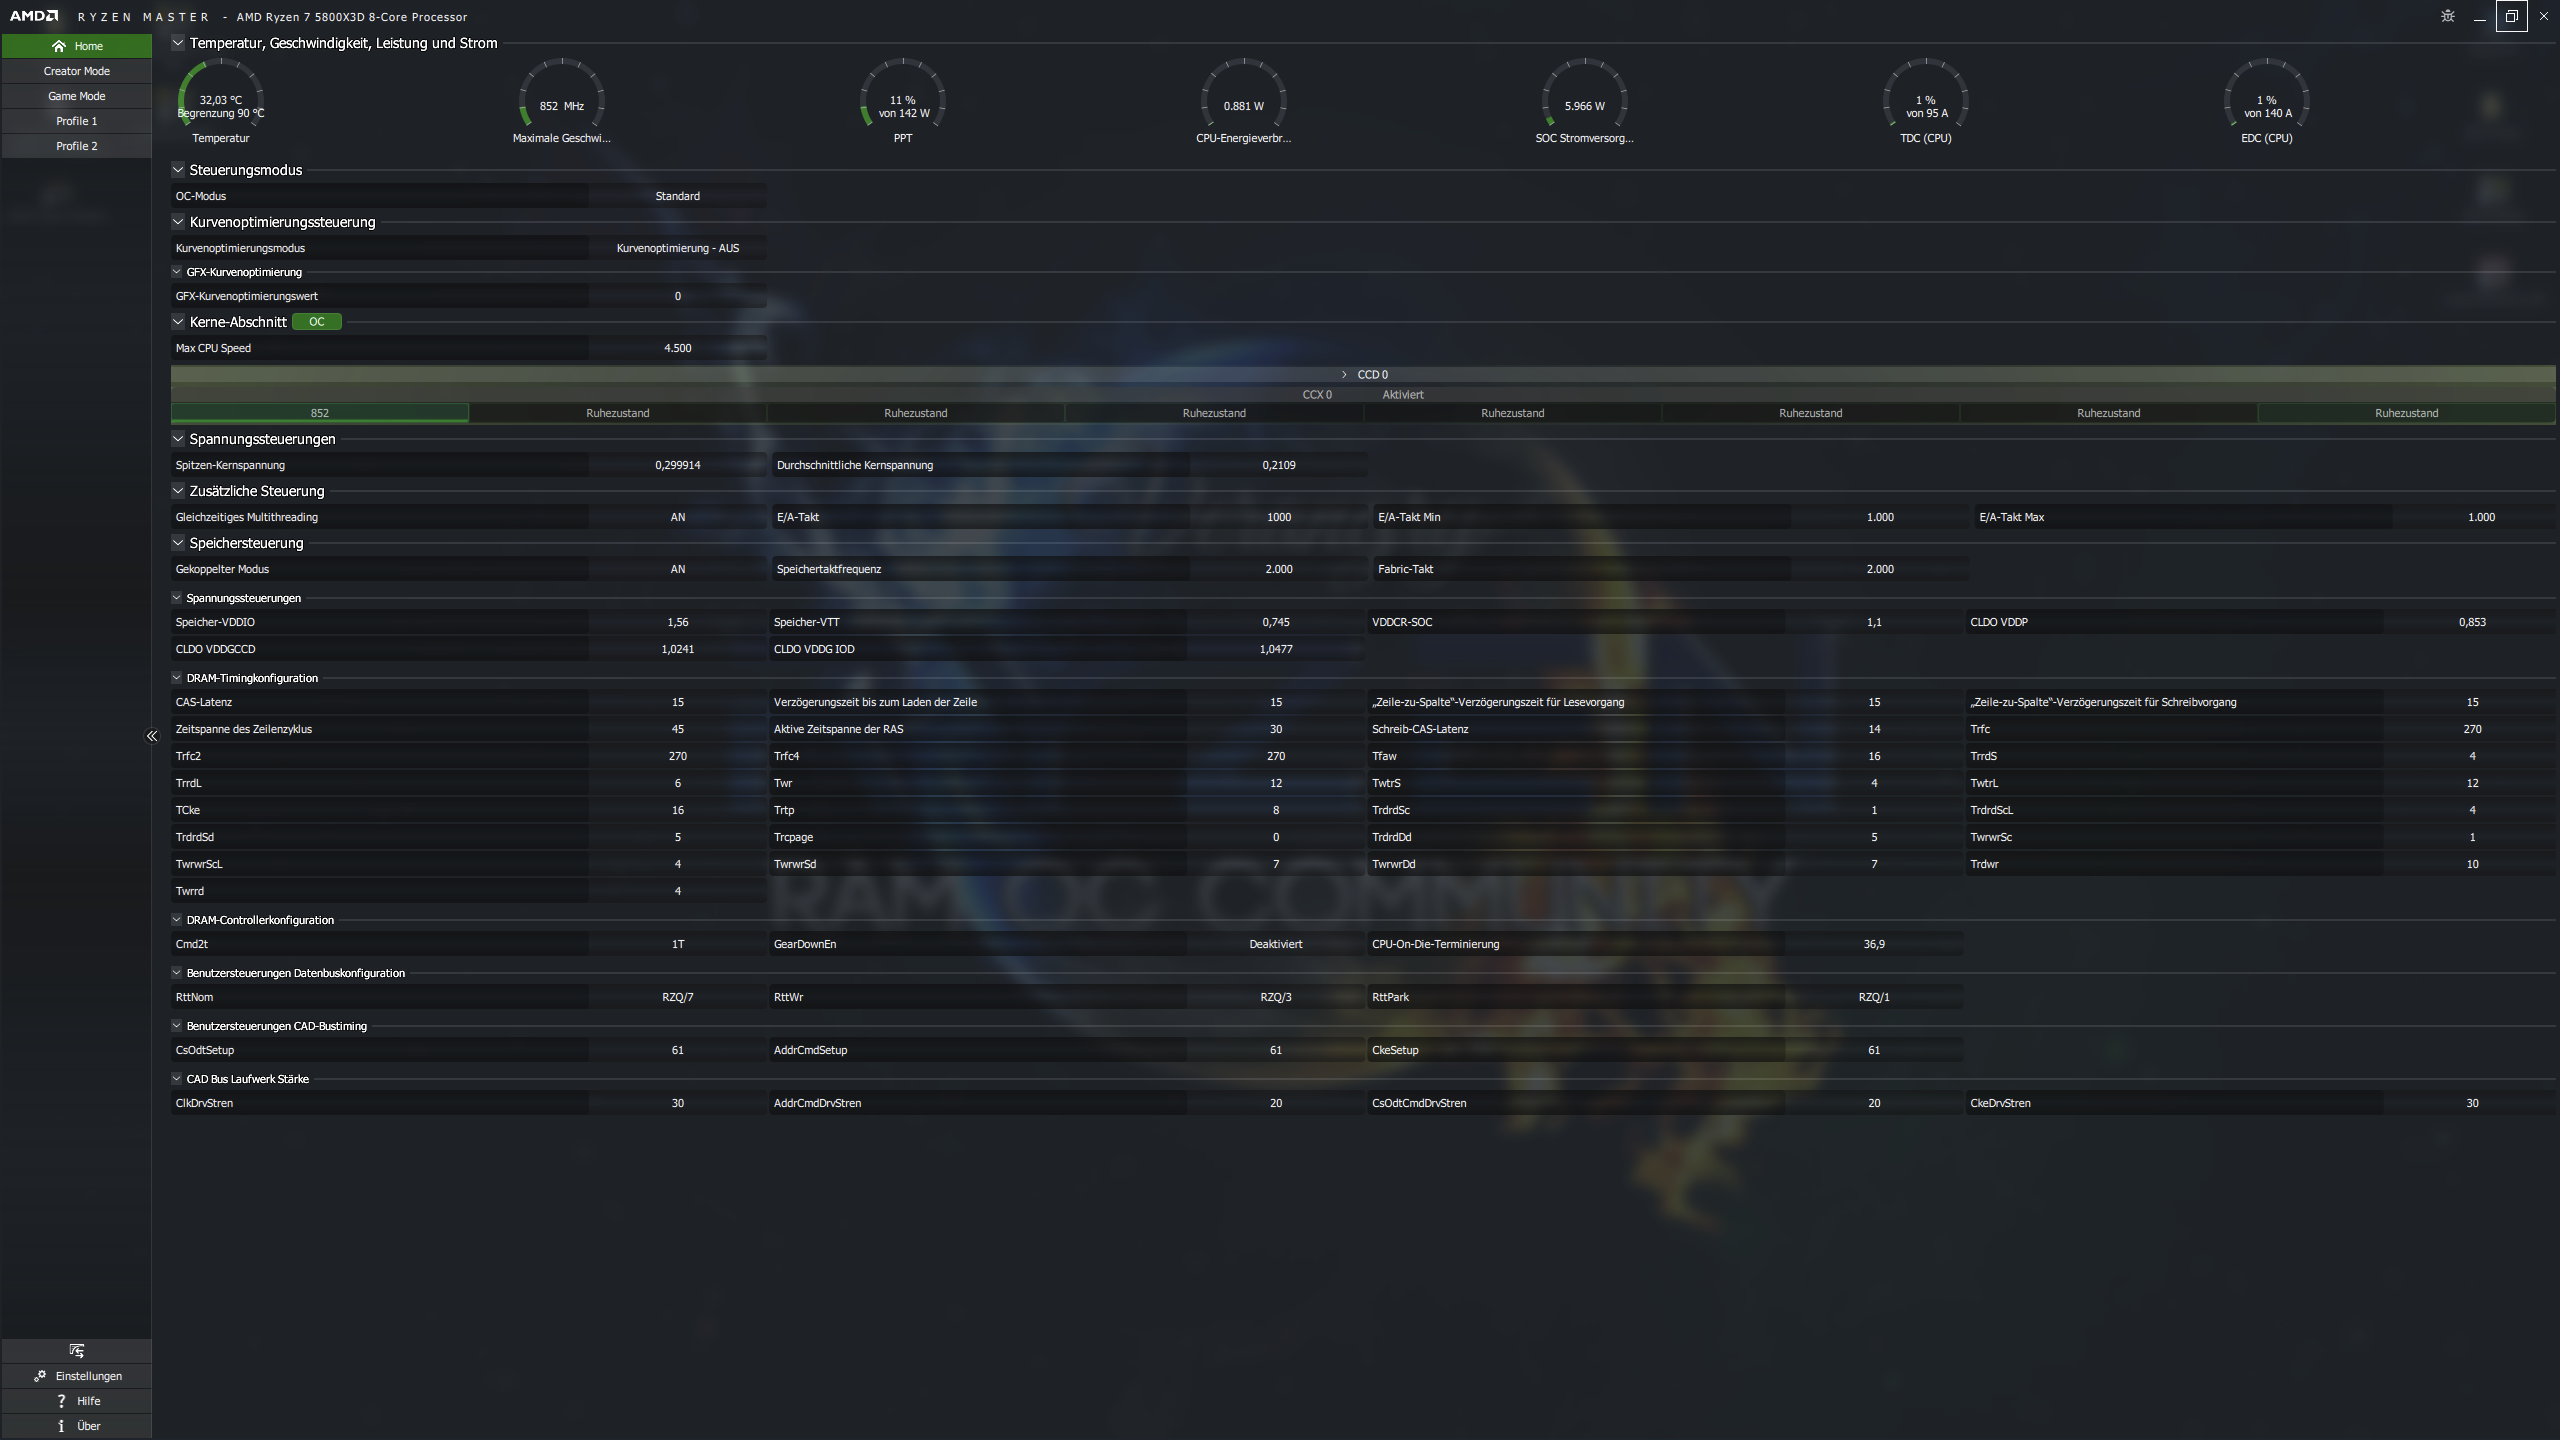
Task: Open the Profile 2 tab
Action: [x=77, y=146]
